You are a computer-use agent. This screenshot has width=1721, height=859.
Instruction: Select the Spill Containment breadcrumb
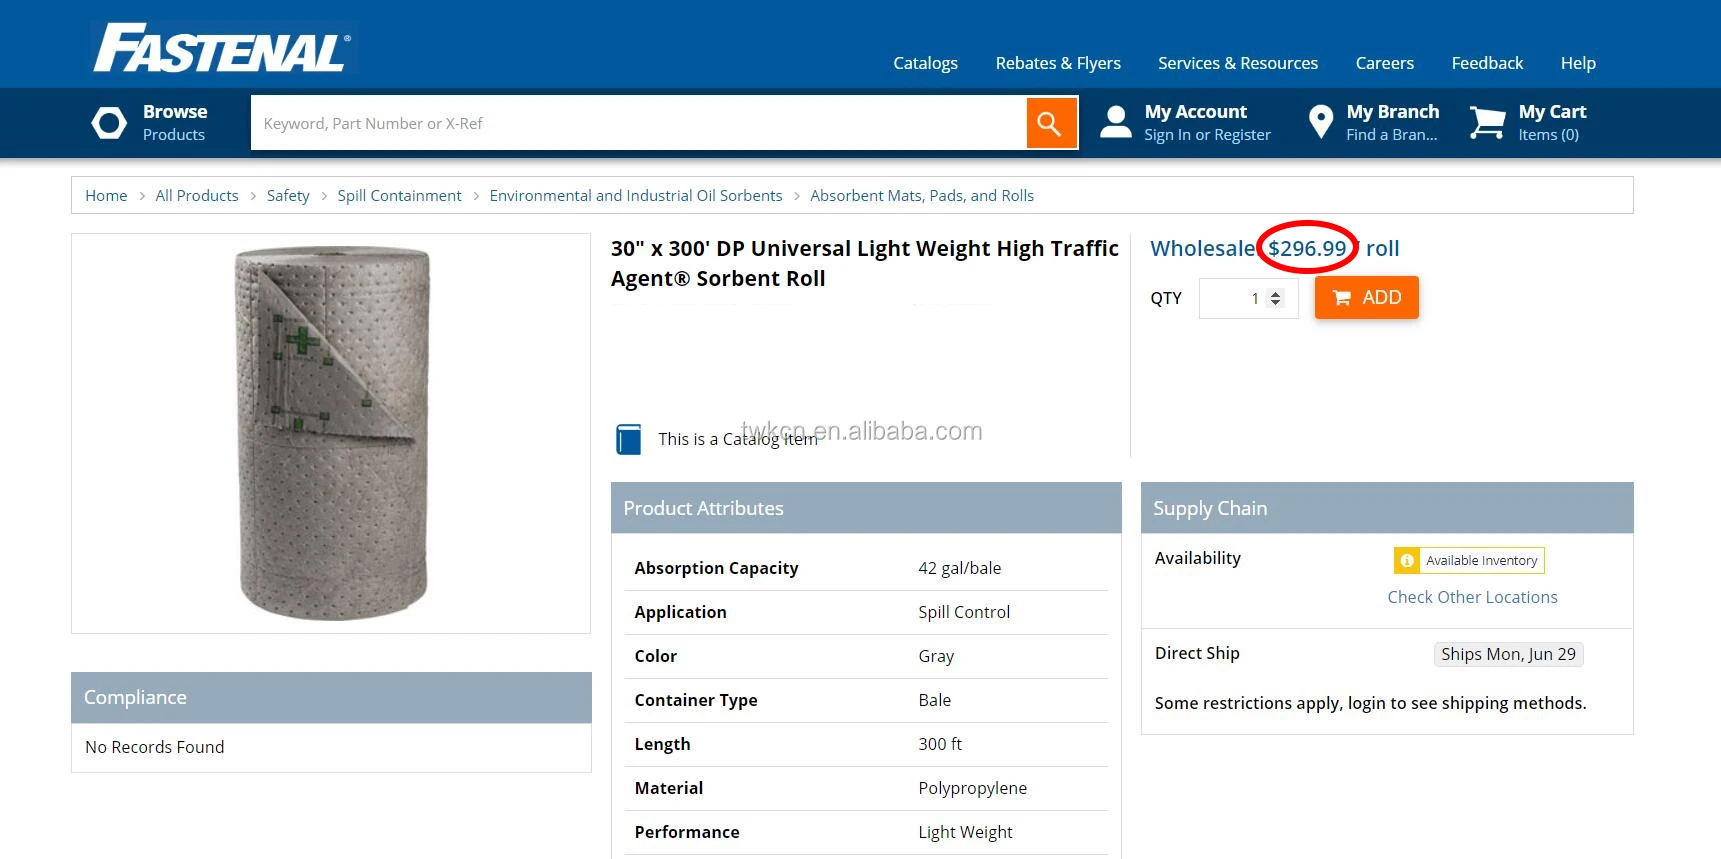[x=399, y=195]
